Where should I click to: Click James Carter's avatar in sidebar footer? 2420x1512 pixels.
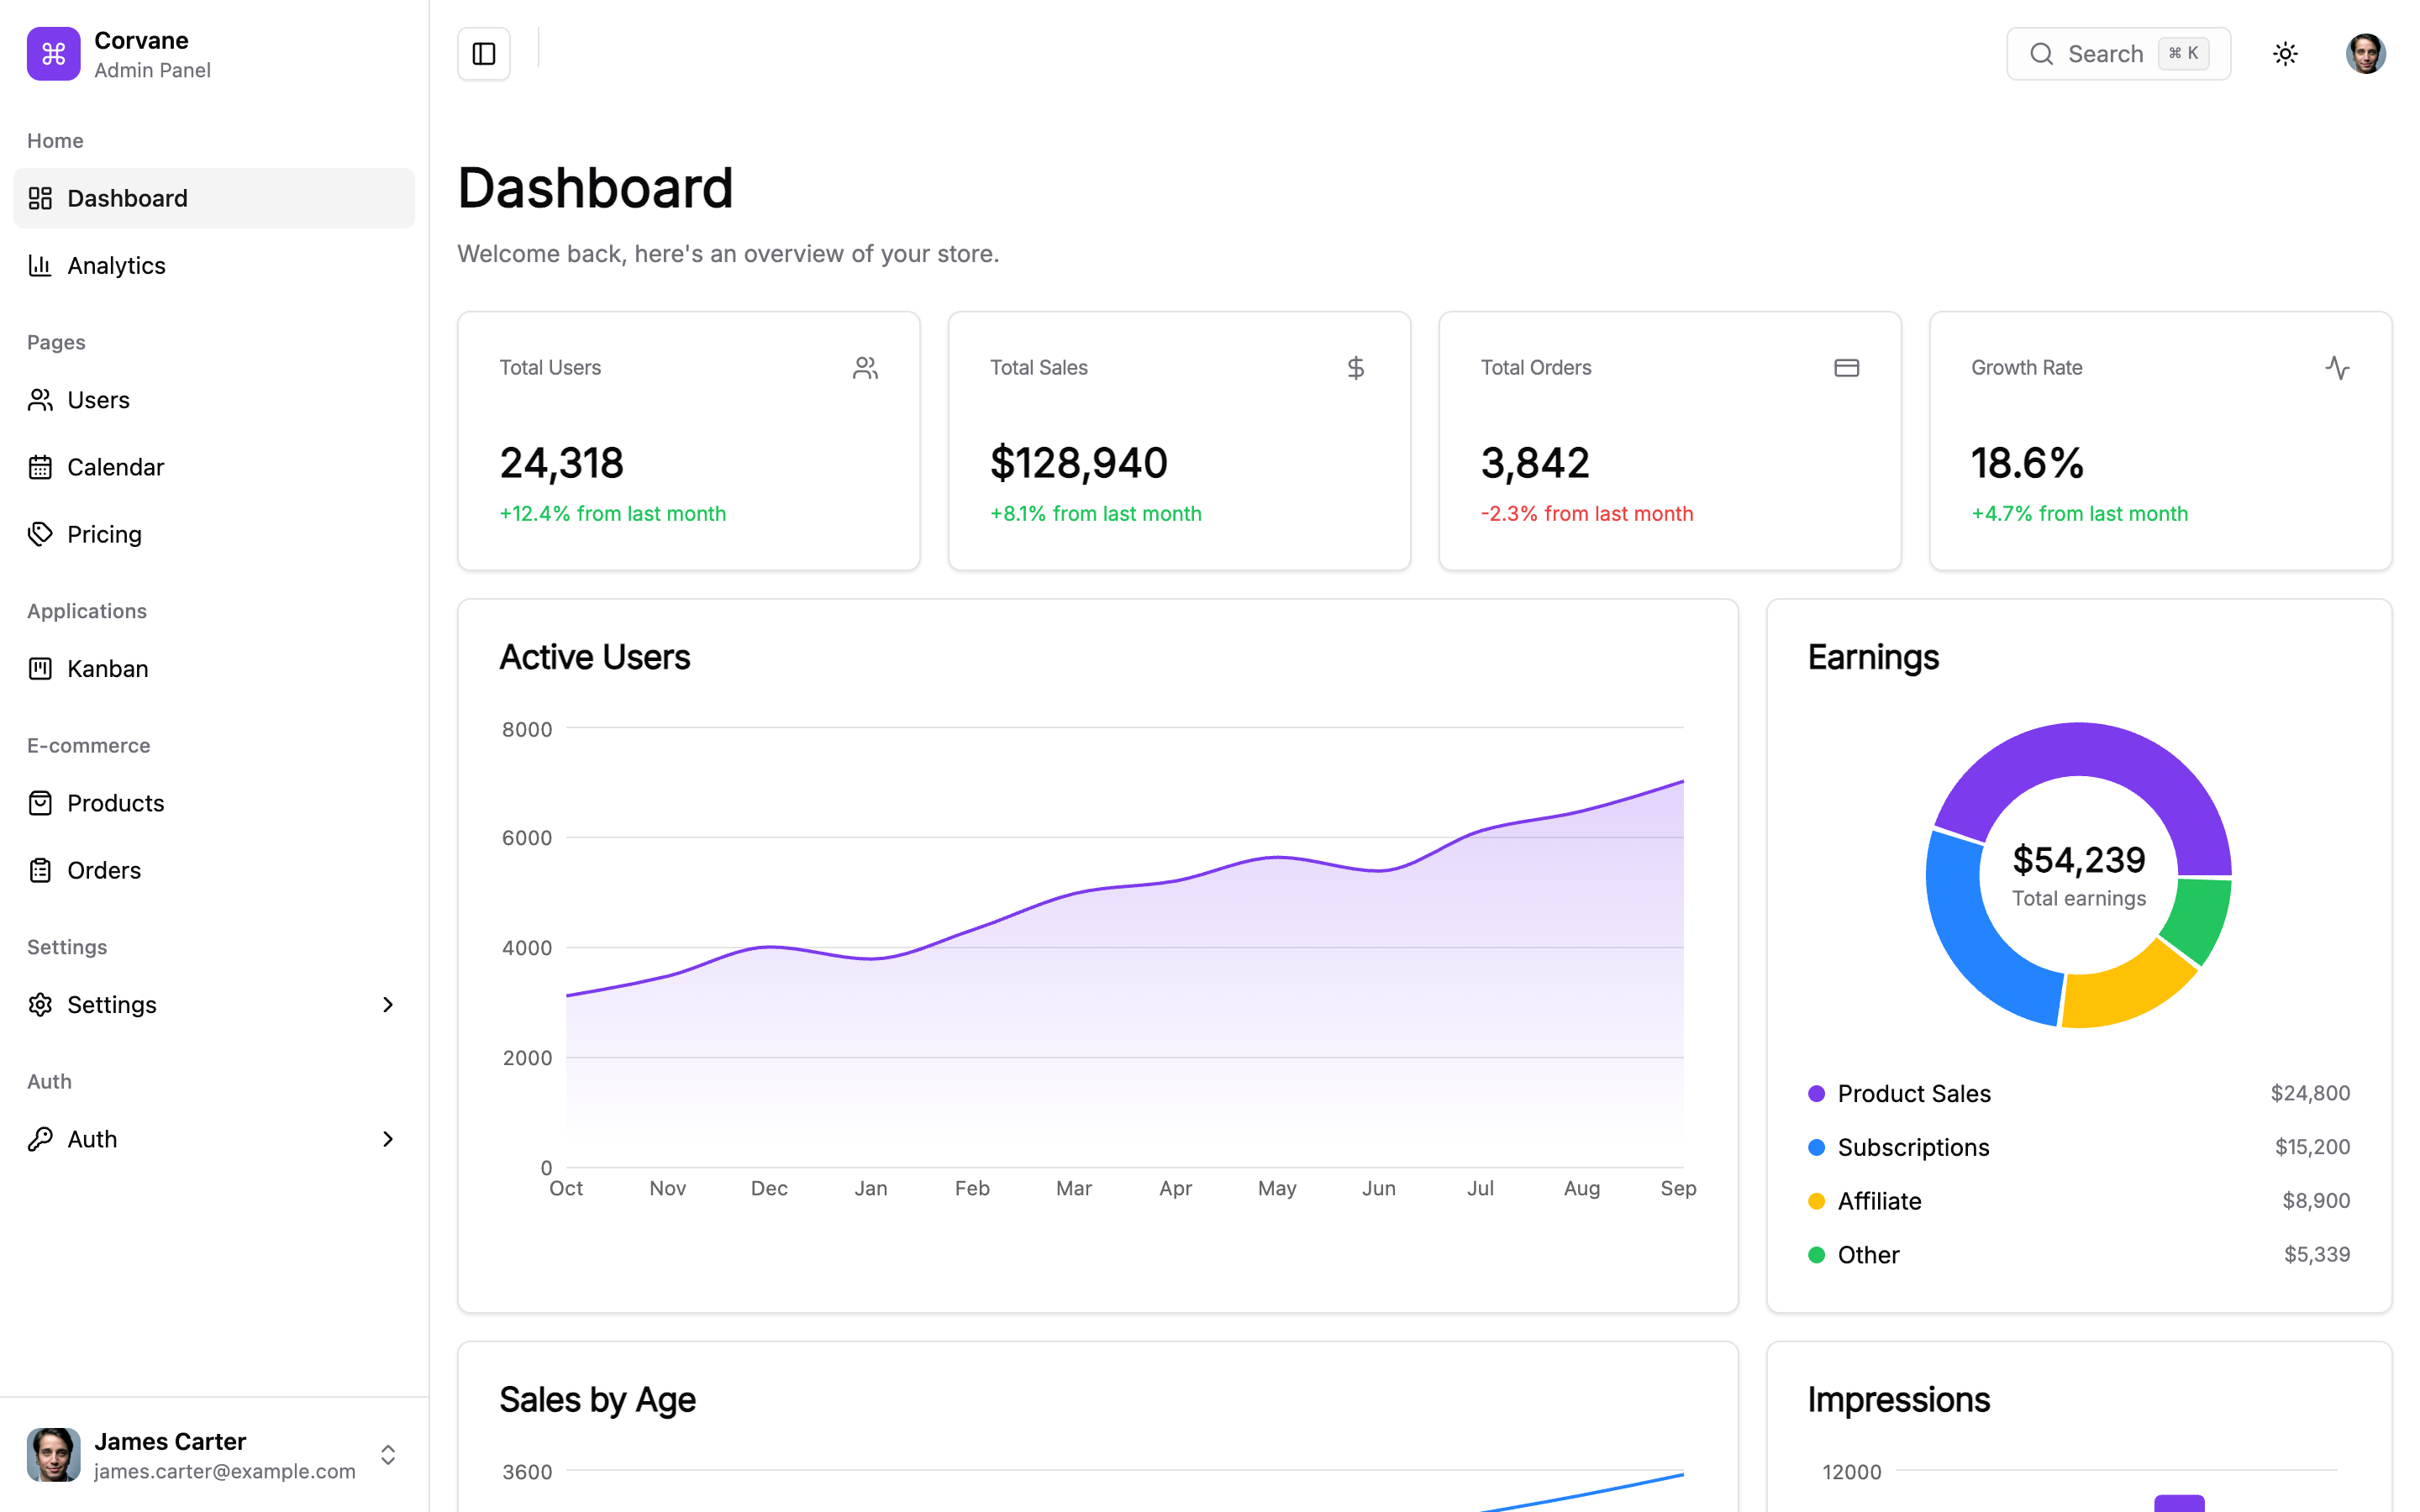53,1455
